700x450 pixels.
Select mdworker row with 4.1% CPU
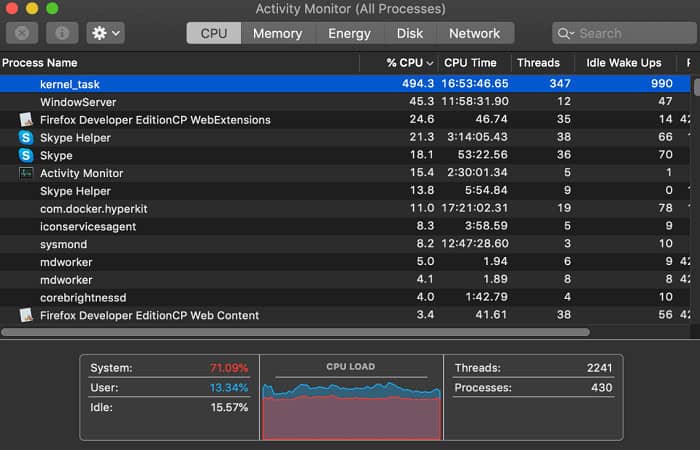[x=345, y=279]
